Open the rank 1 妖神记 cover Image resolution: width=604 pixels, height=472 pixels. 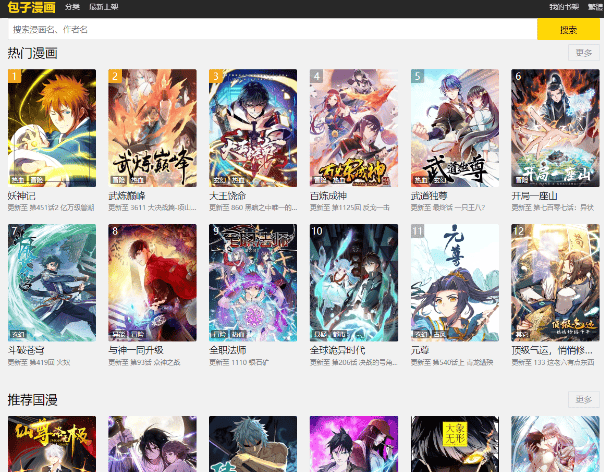(52, 128)
